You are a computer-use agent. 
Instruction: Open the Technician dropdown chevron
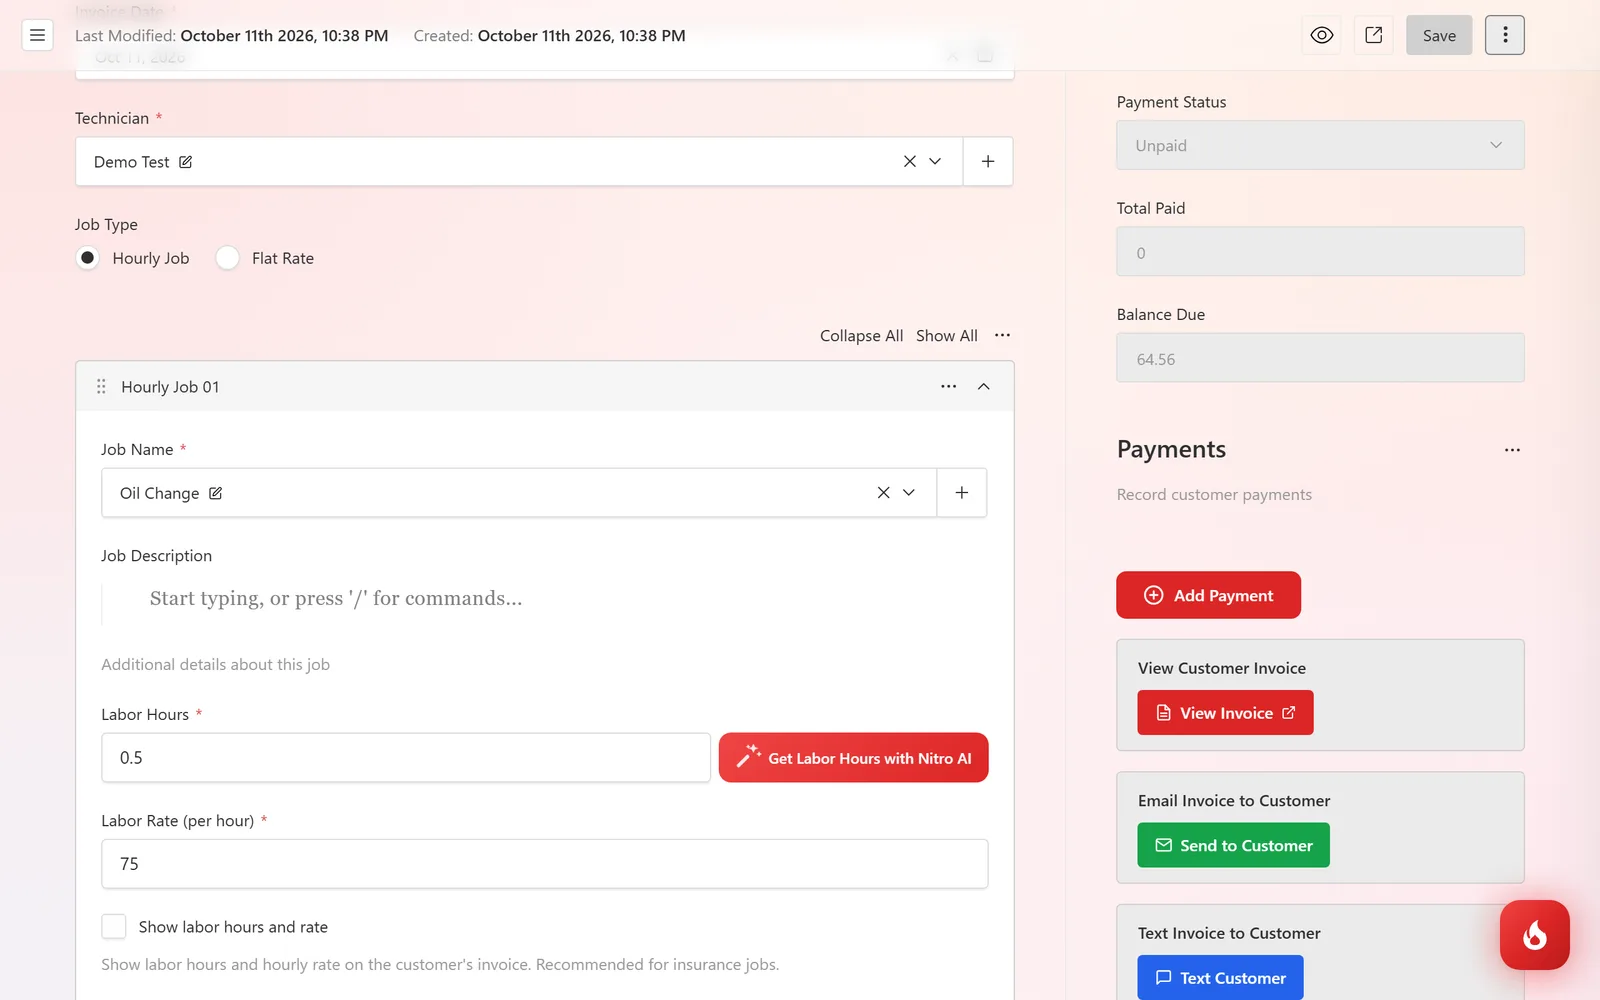point(935,161)
